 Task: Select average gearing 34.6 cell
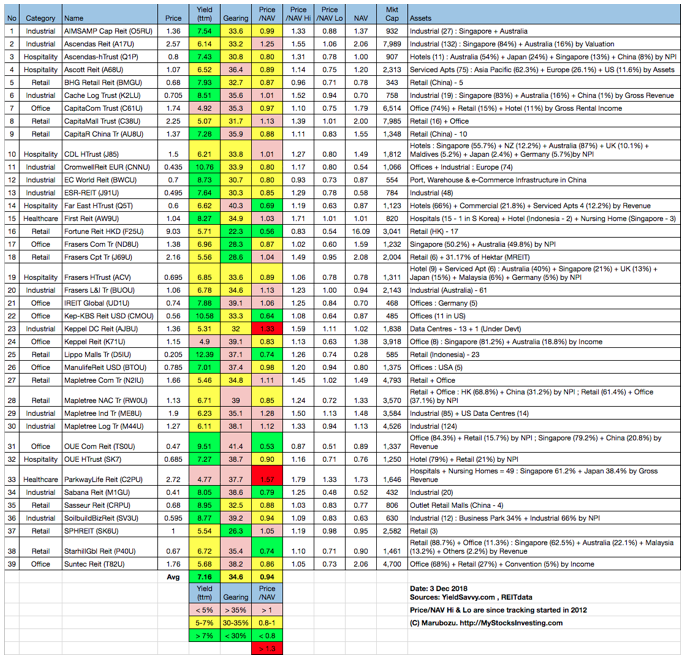(236, 577)
